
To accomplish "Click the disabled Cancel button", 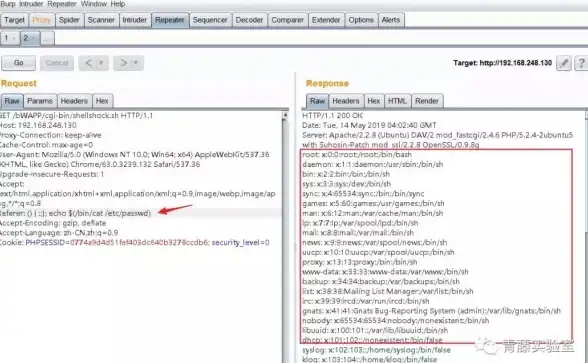I will 57,63.
